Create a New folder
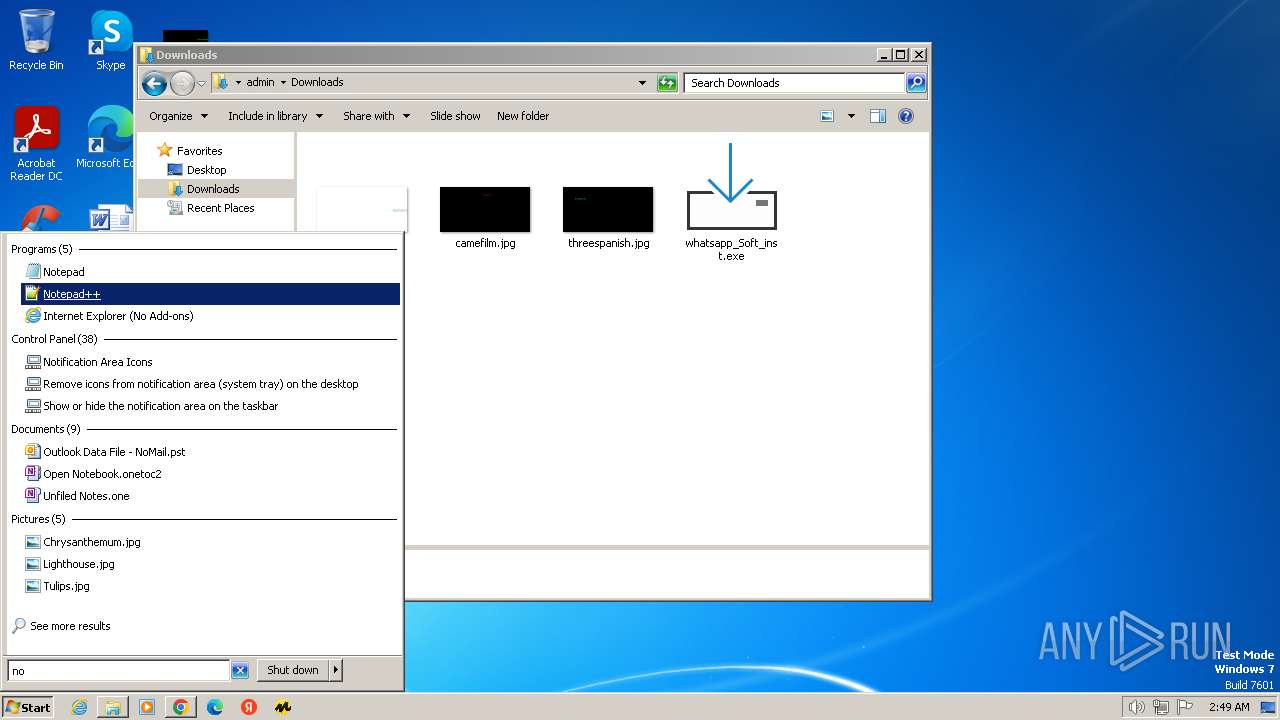Image resolution: width=1280 pixels, height=720 pixels. [523, 116]
